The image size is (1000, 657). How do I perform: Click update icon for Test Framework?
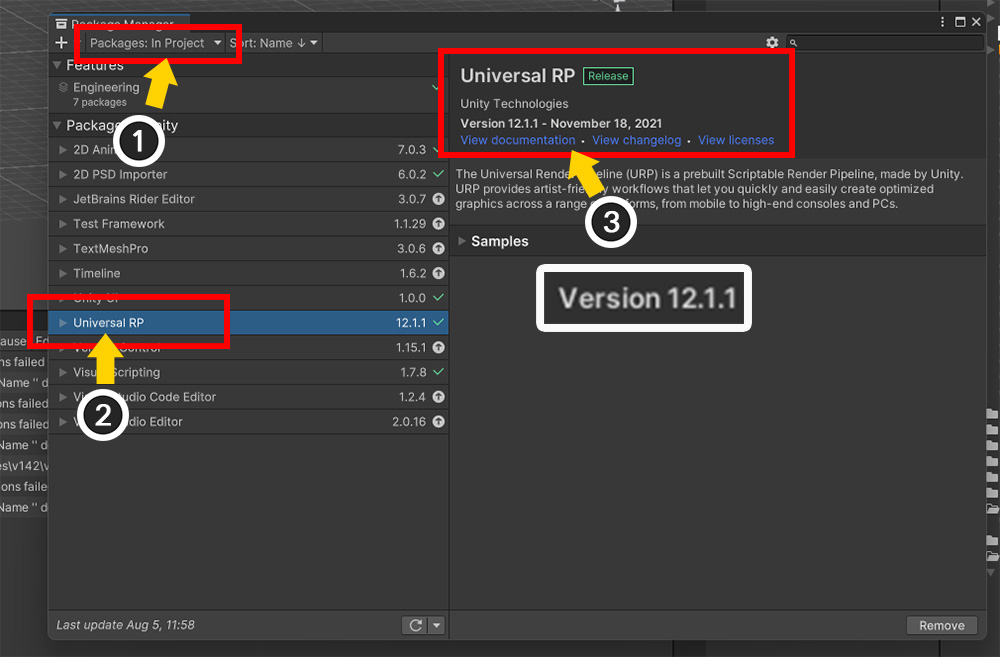[439, 224]
